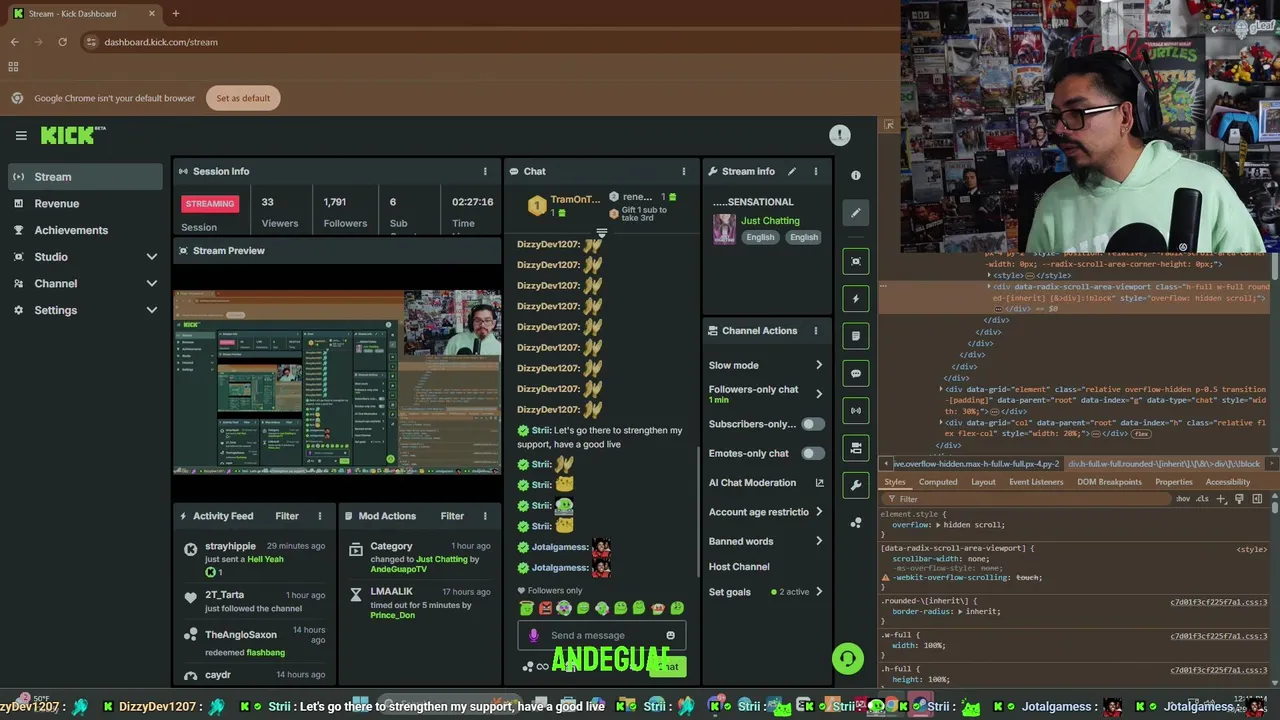This screenshot has height=720, width=1280.
Task: Switch to DOM Breakpoints tab in DevTools
Action: tap(1109, 482)
